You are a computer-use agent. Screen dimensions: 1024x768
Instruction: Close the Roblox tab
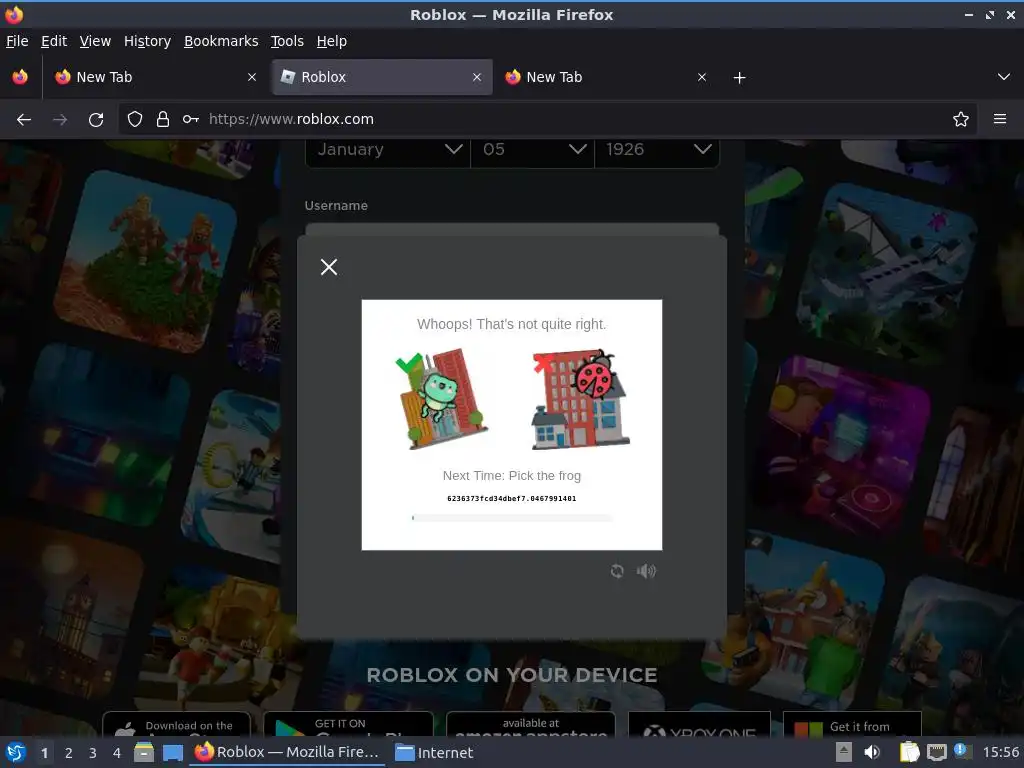(x=477, y=77)
